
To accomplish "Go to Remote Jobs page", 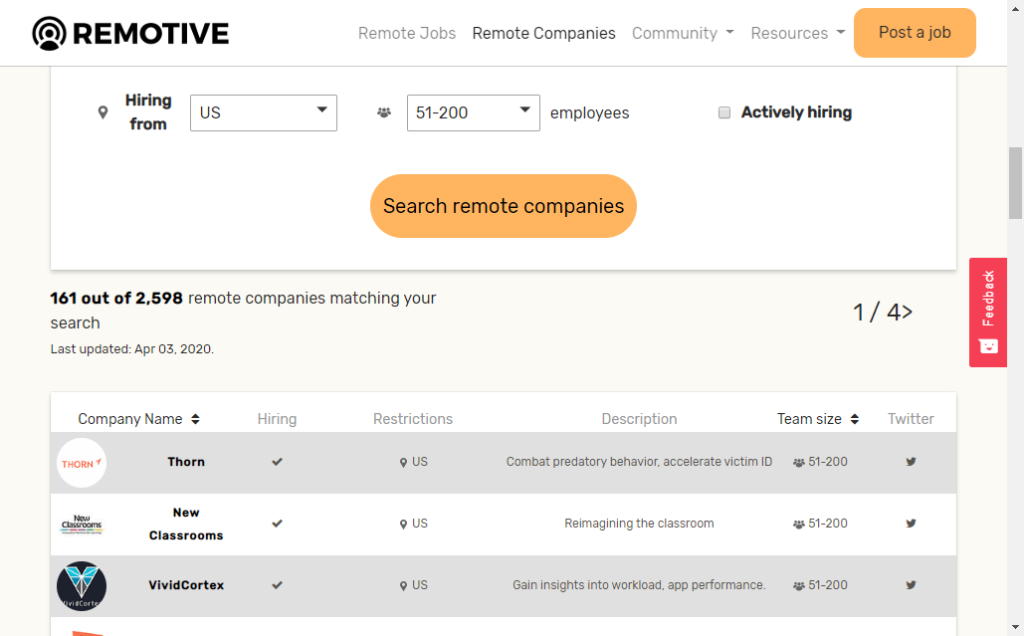I will pos(407,33).
